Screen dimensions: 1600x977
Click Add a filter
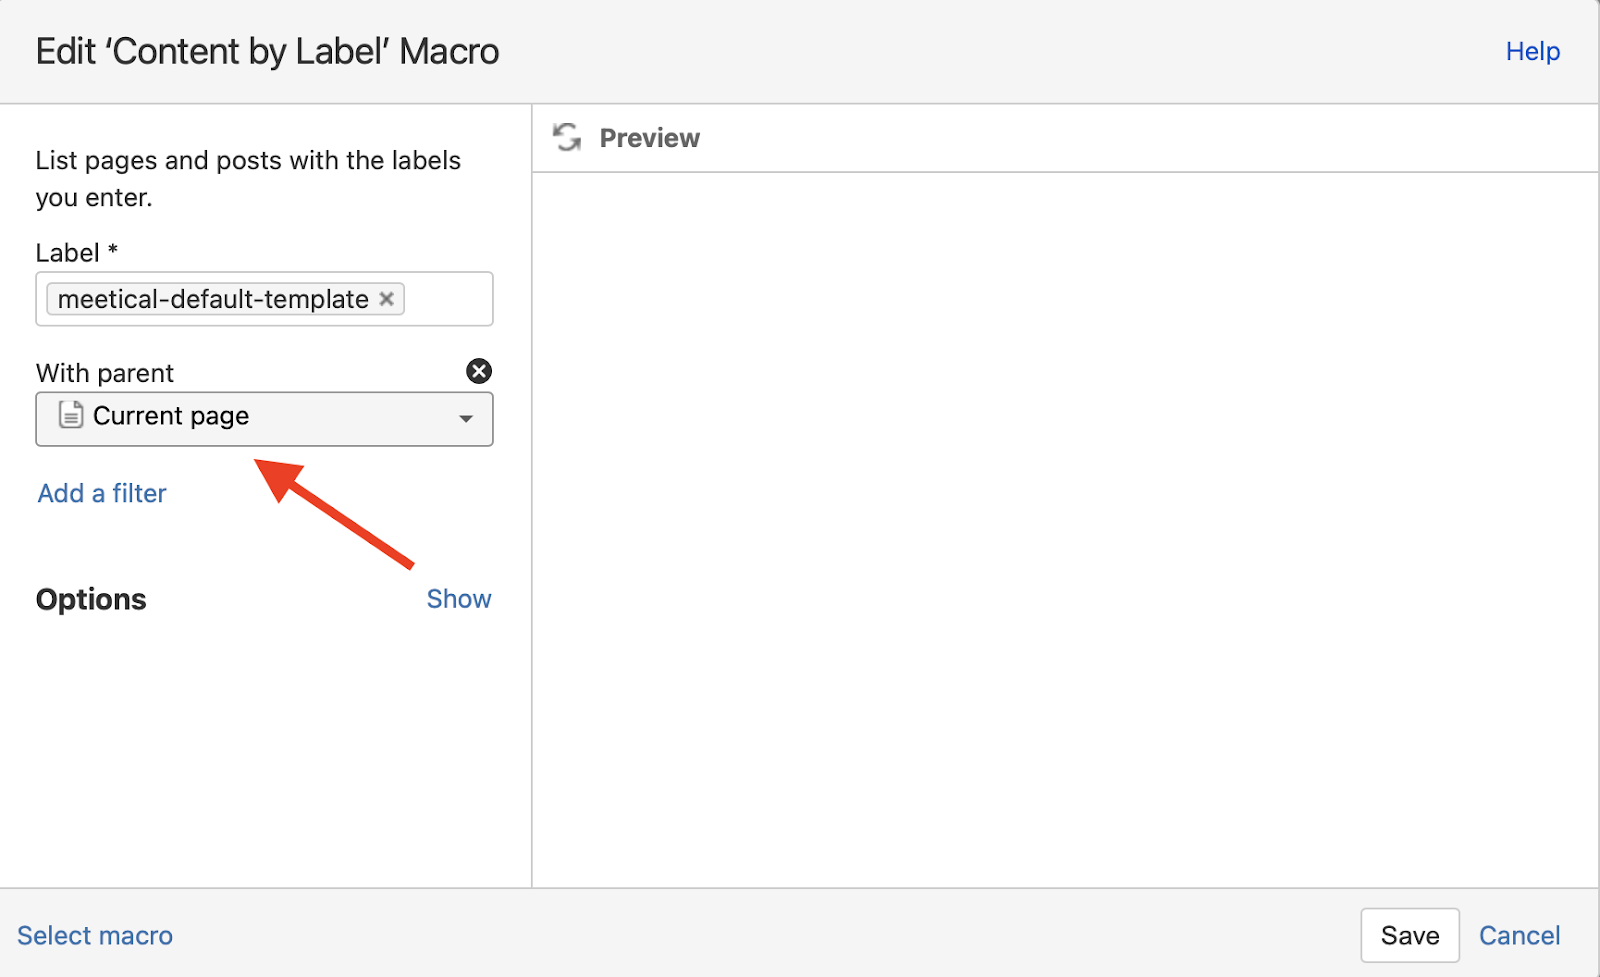pos(101,493)
